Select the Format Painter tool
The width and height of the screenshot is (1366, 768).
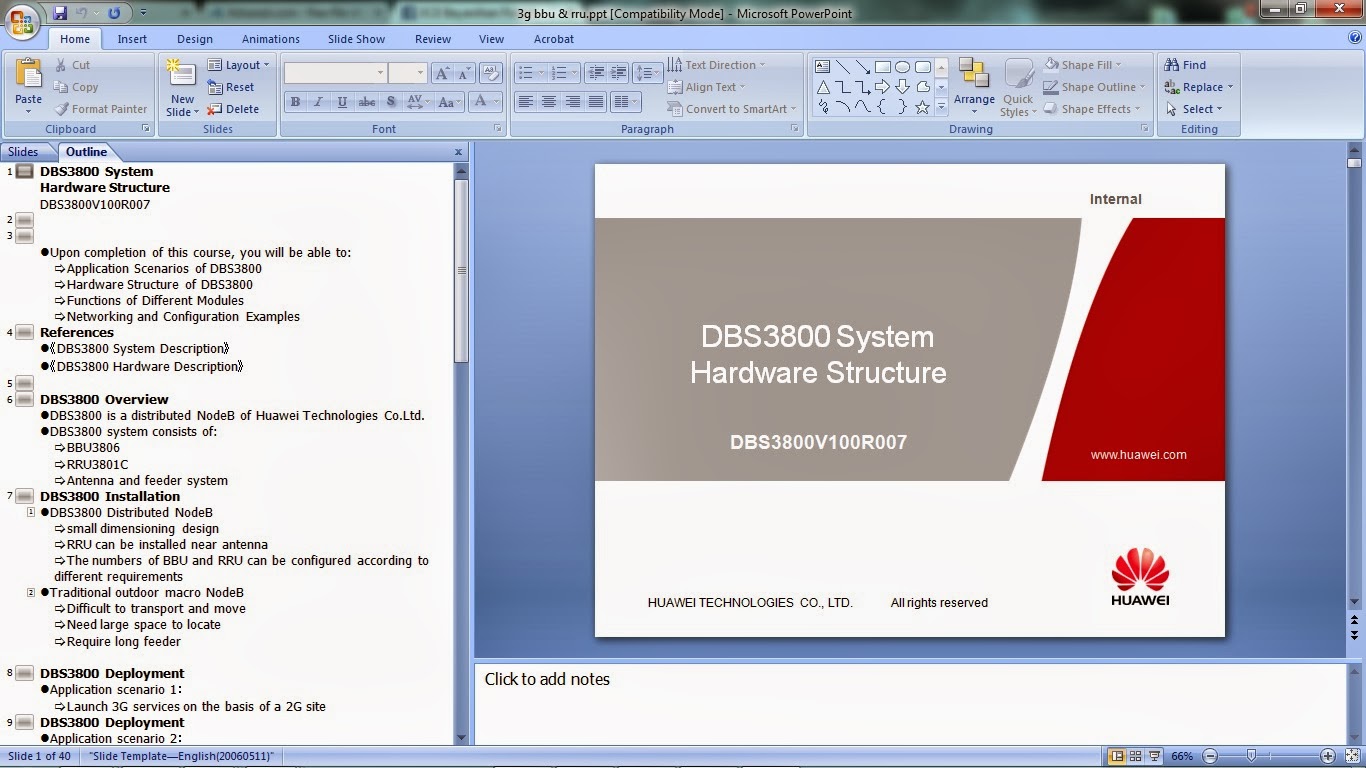coord(101,109)
